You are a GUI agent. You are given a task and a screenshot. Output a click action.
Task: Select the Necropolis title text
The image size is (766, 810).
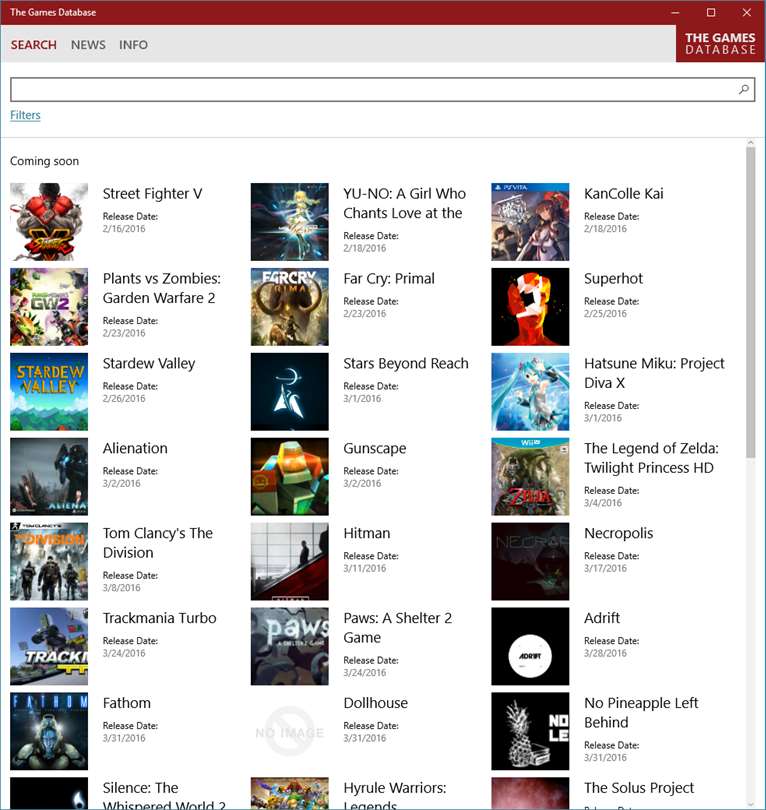618,533
